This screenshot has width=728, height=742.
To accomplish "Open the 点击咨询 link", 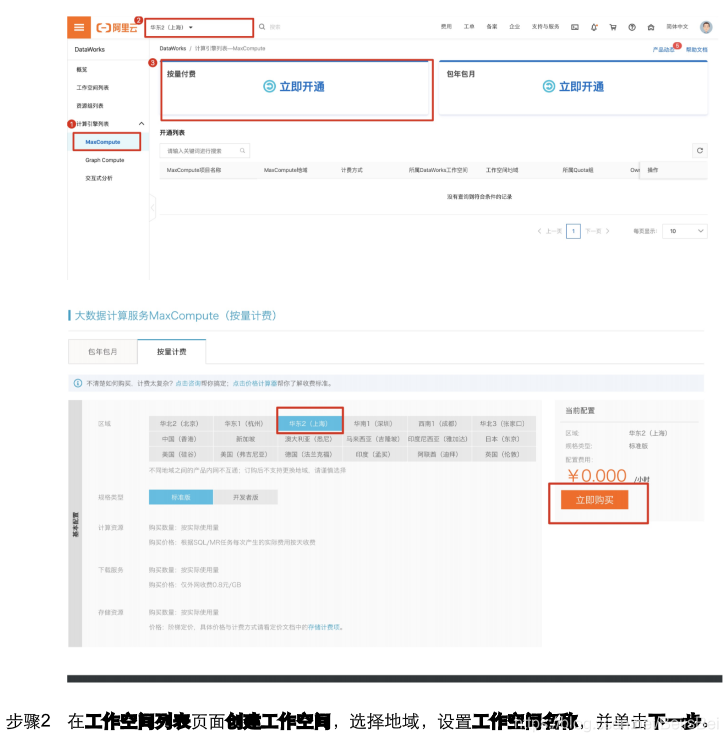I will pos(188,383).
